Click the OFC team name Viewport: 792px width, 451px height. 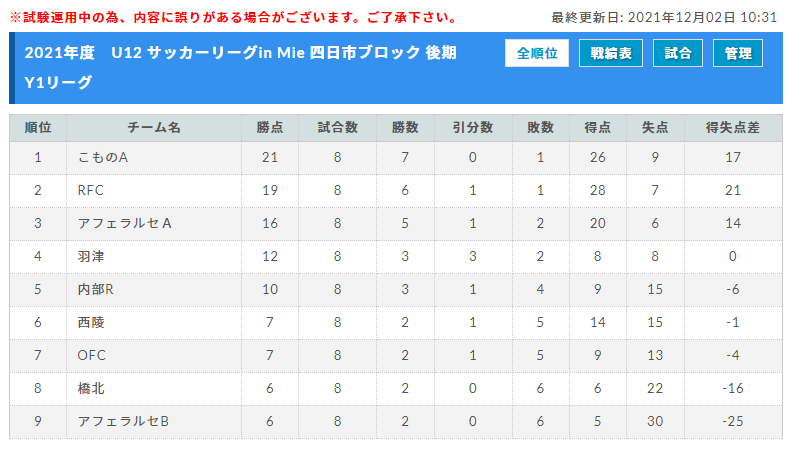91,356
